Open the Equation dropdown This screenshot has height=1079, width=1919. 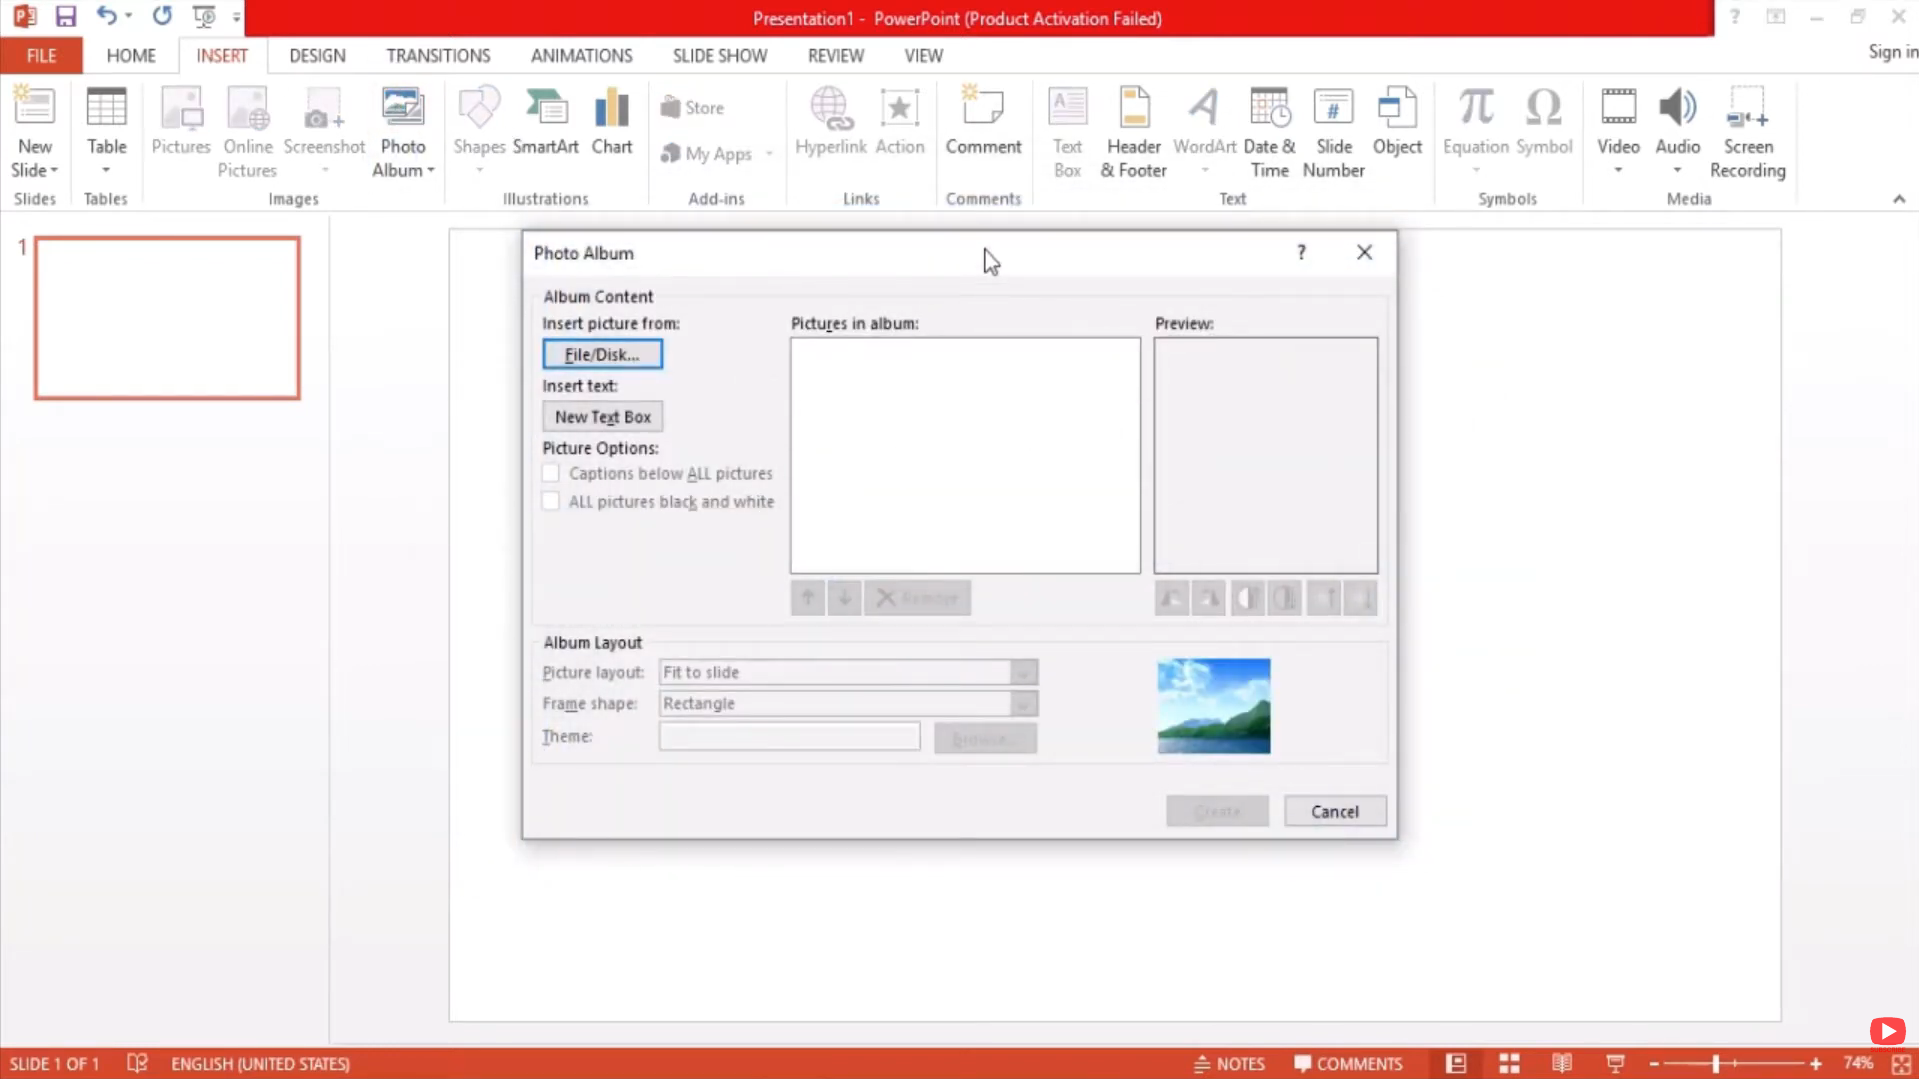point(1475,171)
